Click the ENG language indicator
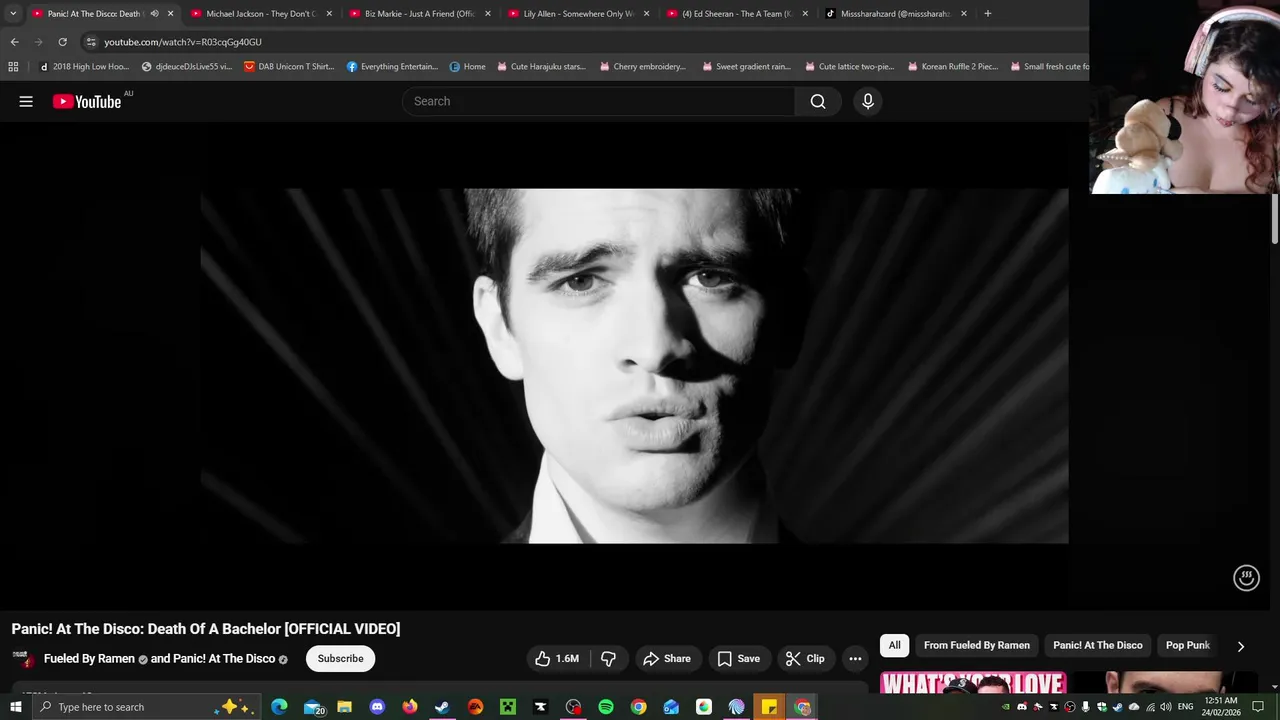The image size is (1280, 720). click(x=1186, y=707)
